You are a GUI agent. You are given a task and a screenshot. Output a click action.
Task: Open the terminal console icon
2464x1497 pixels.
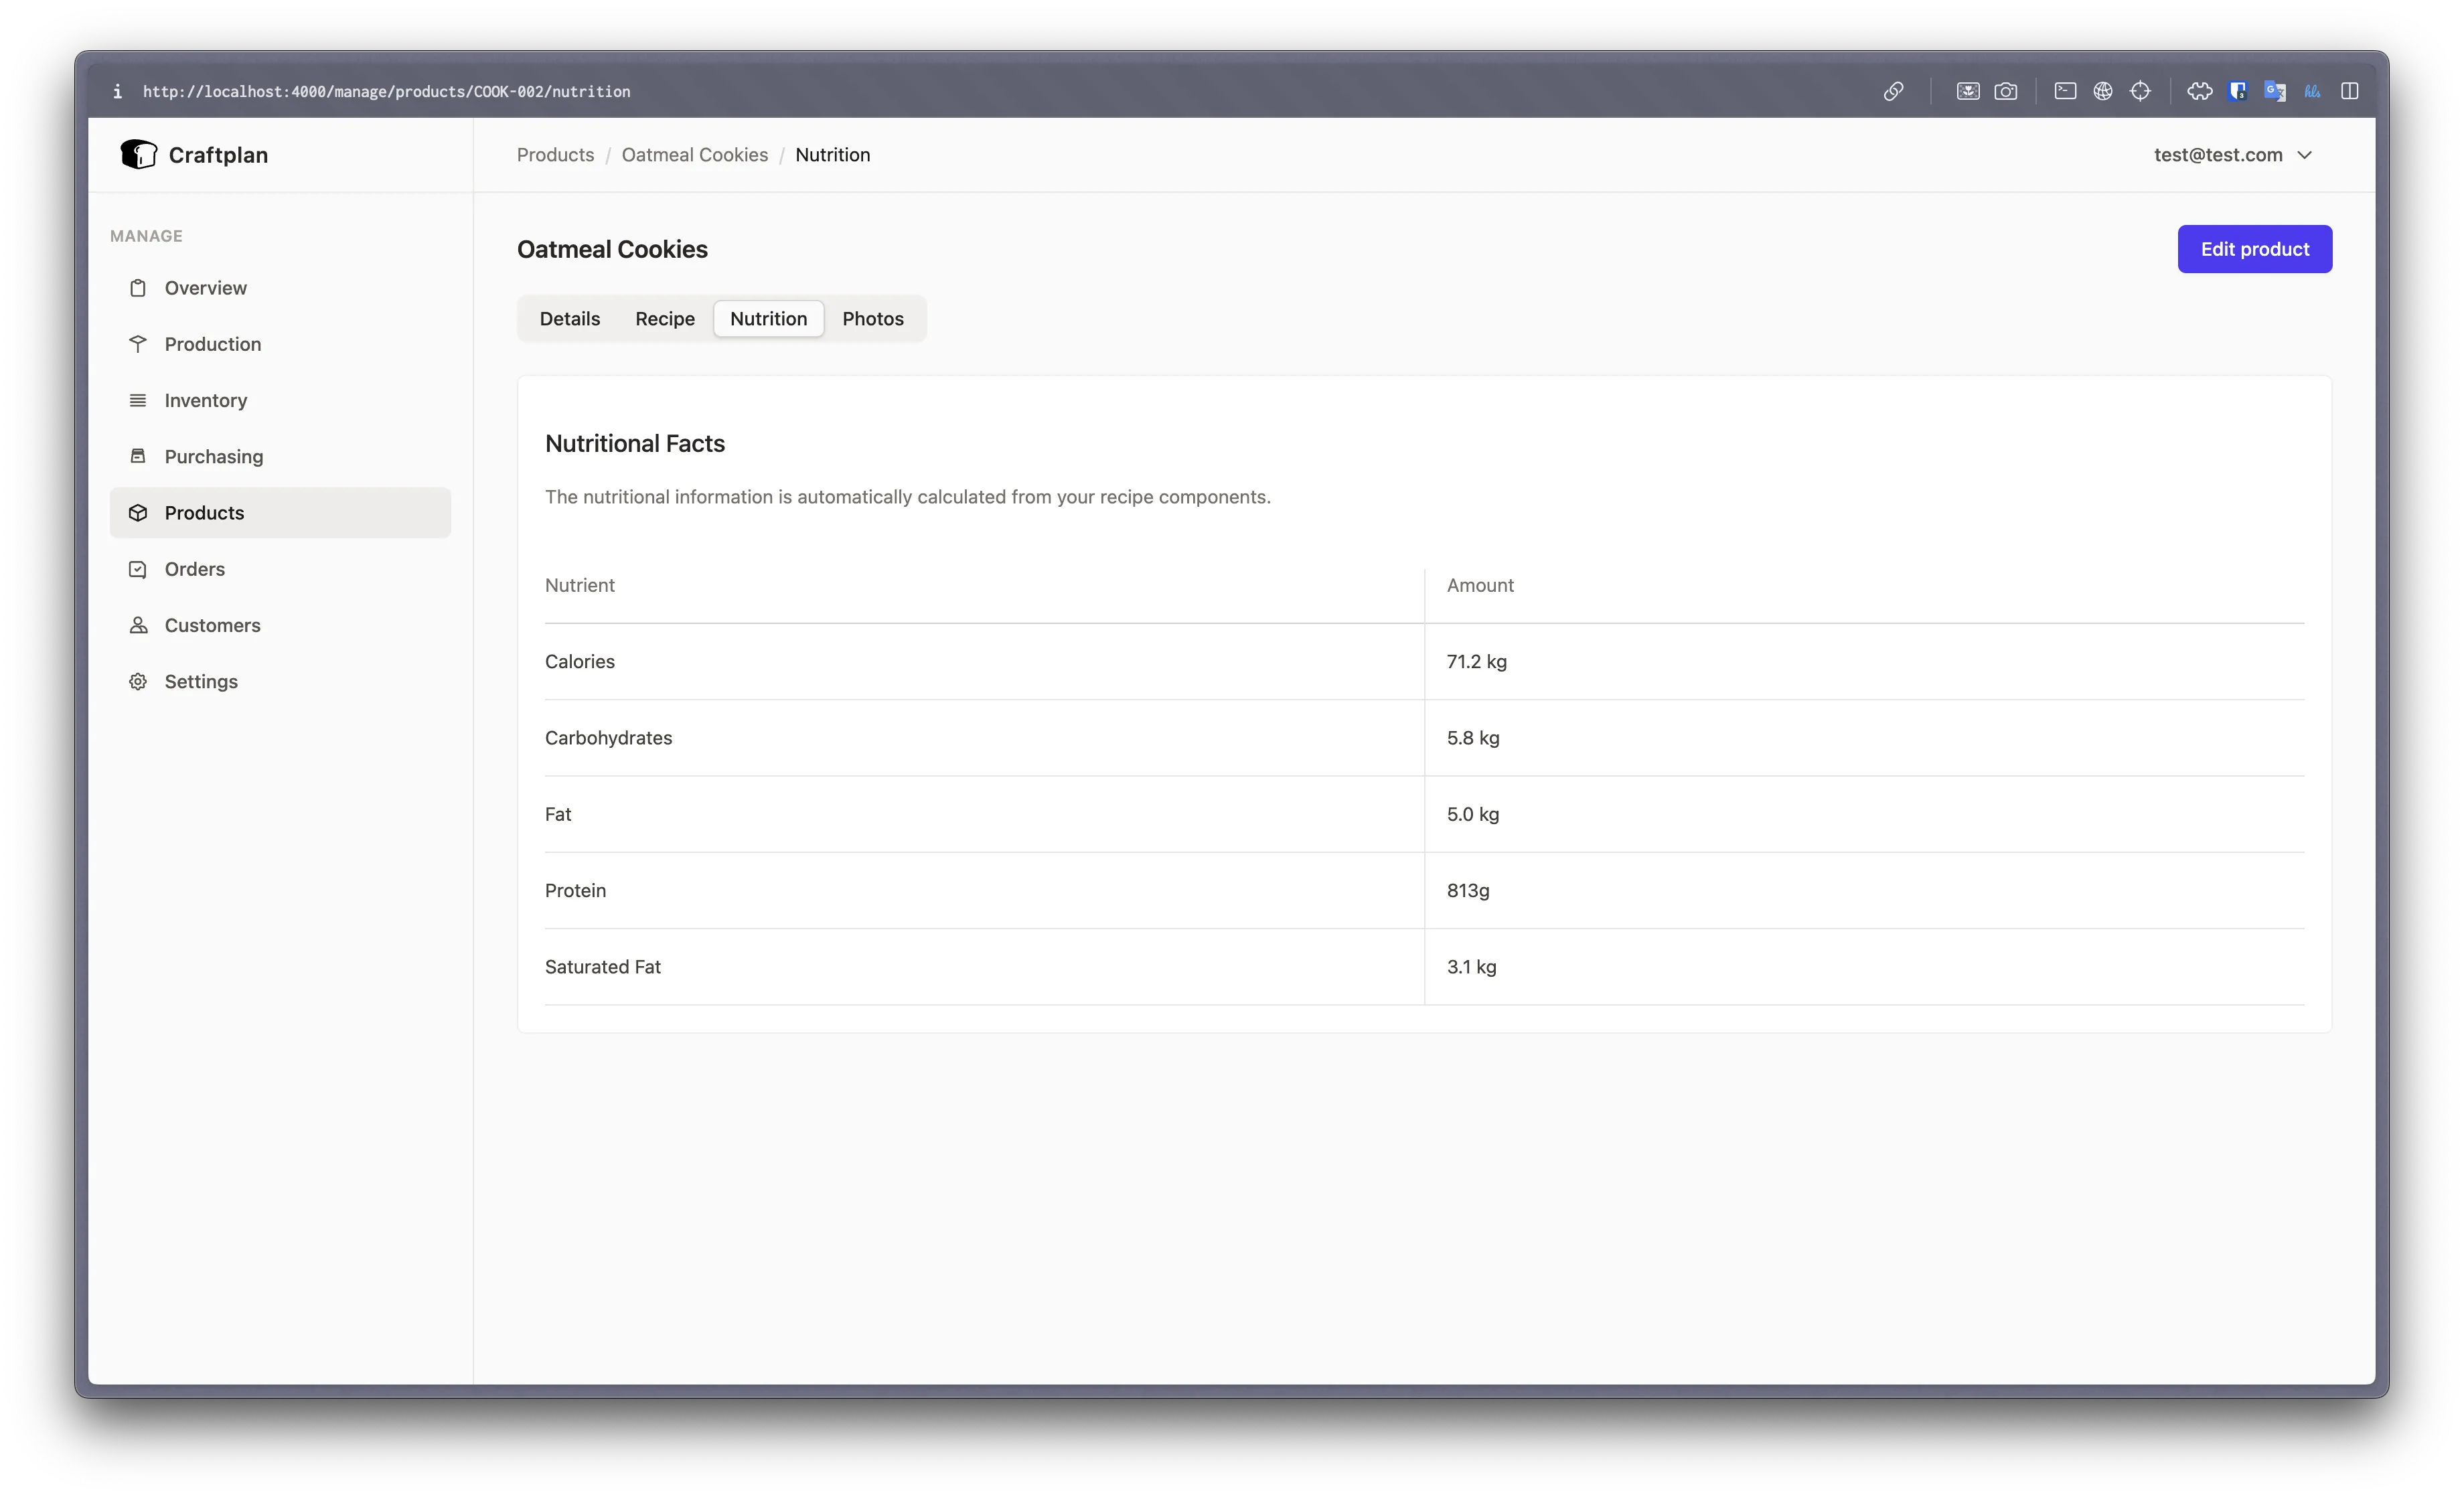tap(2065, 91)
